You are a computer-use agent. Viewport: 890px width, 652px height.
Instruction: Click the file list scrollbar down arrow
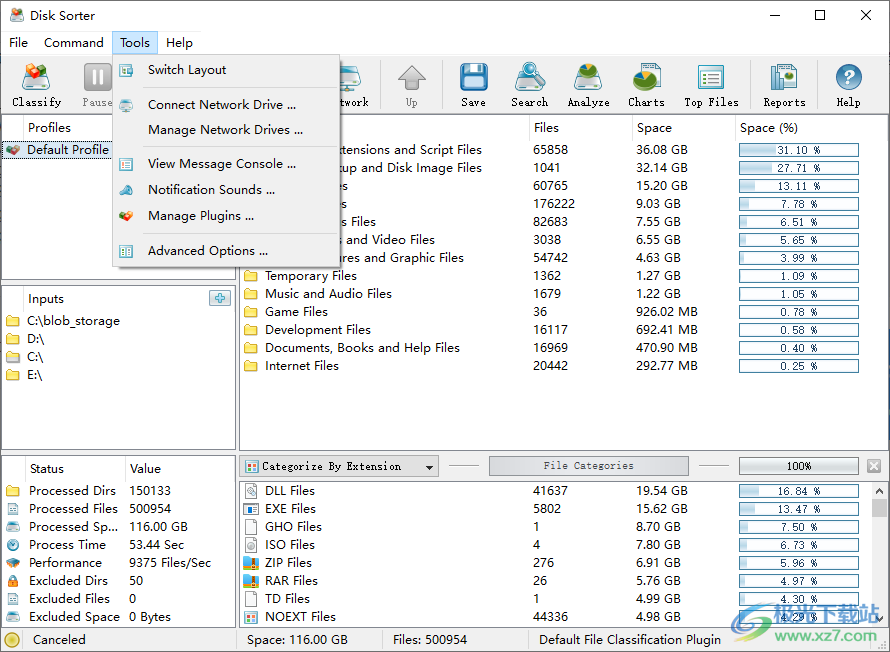(879, 619)
